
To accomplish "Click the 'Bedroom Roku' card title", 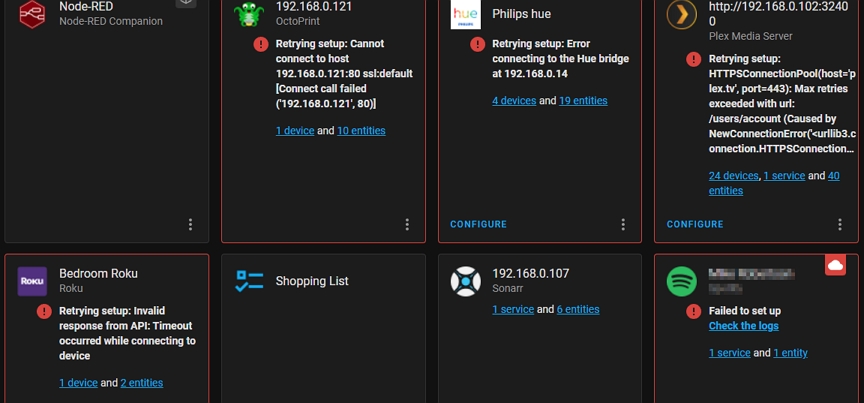I will tap(98, 273).
